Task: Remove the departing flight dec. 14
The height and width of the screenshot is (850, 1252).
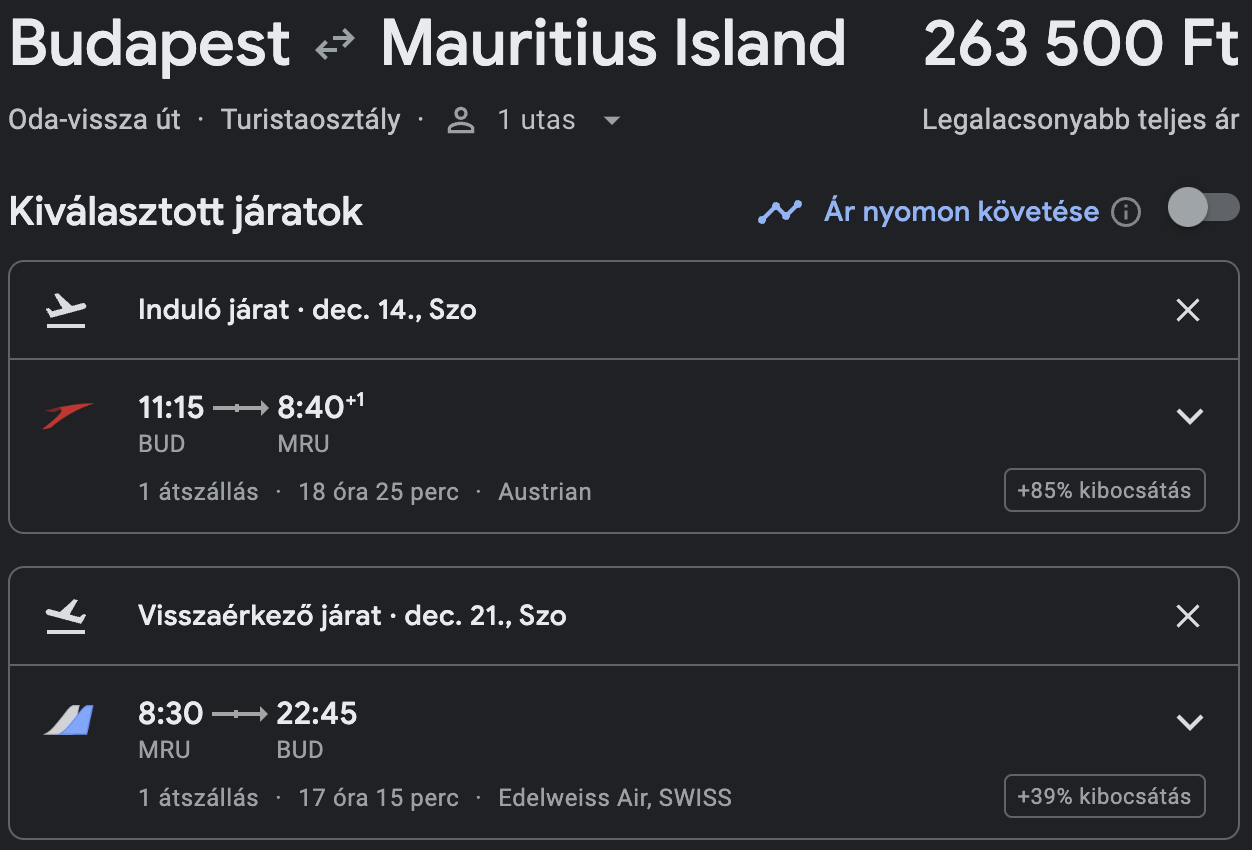Action: 1188,311
